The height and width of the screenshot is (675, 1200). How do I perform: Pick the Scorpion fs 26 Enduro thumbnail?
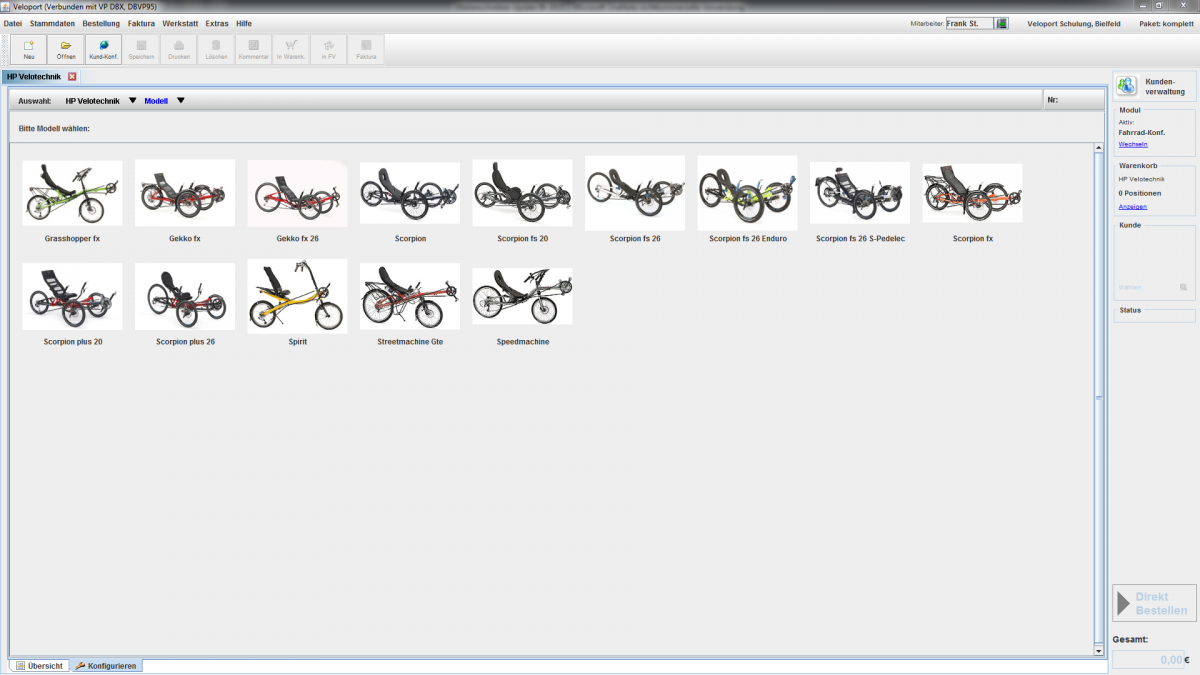747,193
